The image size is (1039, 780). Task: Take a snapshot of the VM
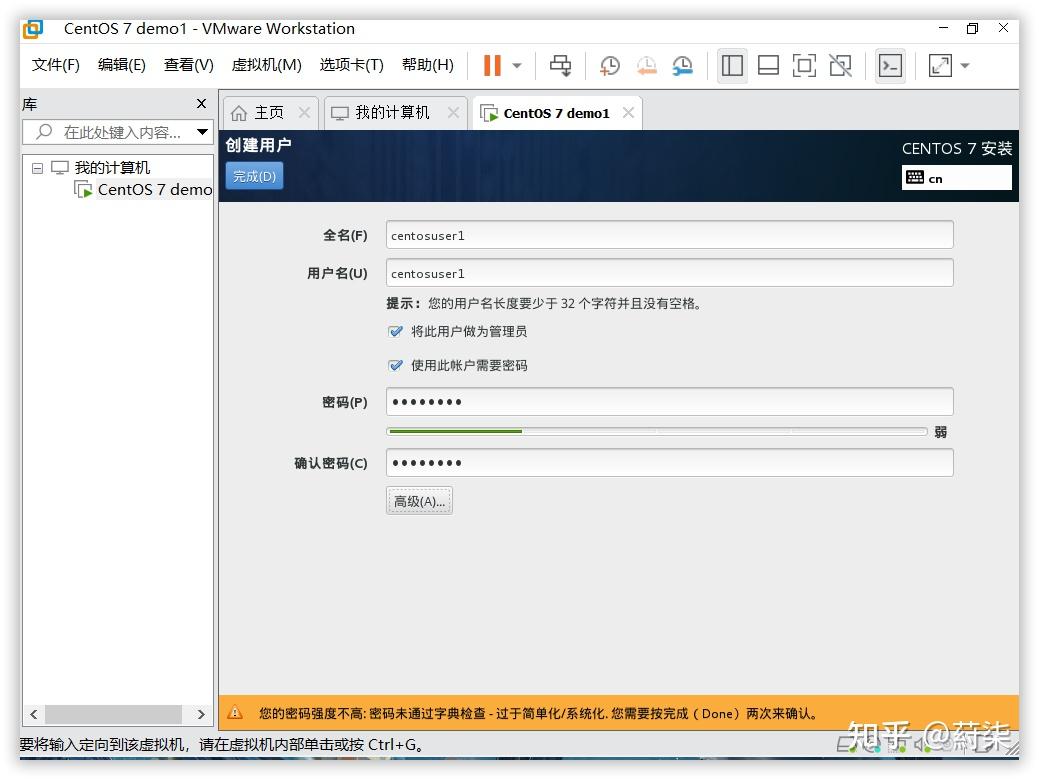click(x=610, y=65)
